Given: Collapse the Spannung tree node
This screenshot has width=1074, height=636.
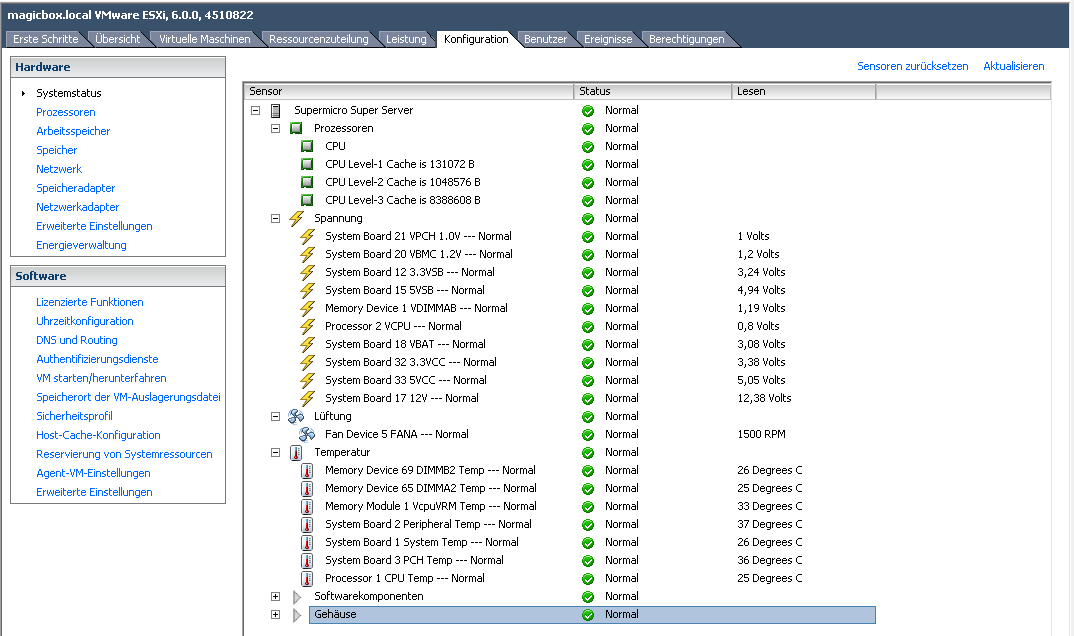Looking at the screenshot, I should [x=275, y=218].
